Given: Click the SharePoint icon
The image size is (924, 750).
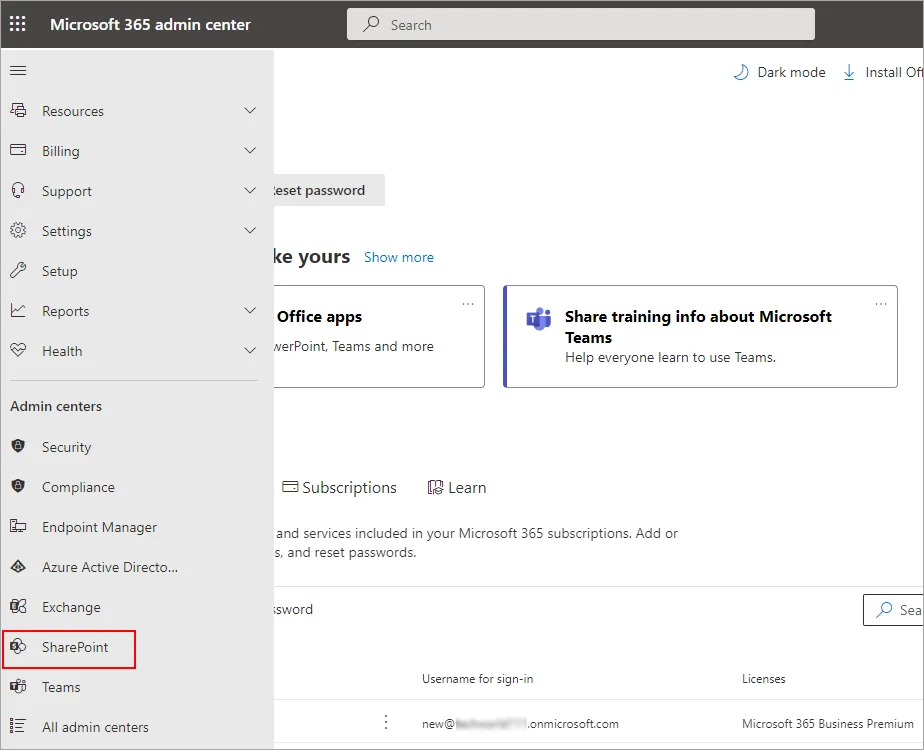Looking at the screenshot, I should point(18,646).
